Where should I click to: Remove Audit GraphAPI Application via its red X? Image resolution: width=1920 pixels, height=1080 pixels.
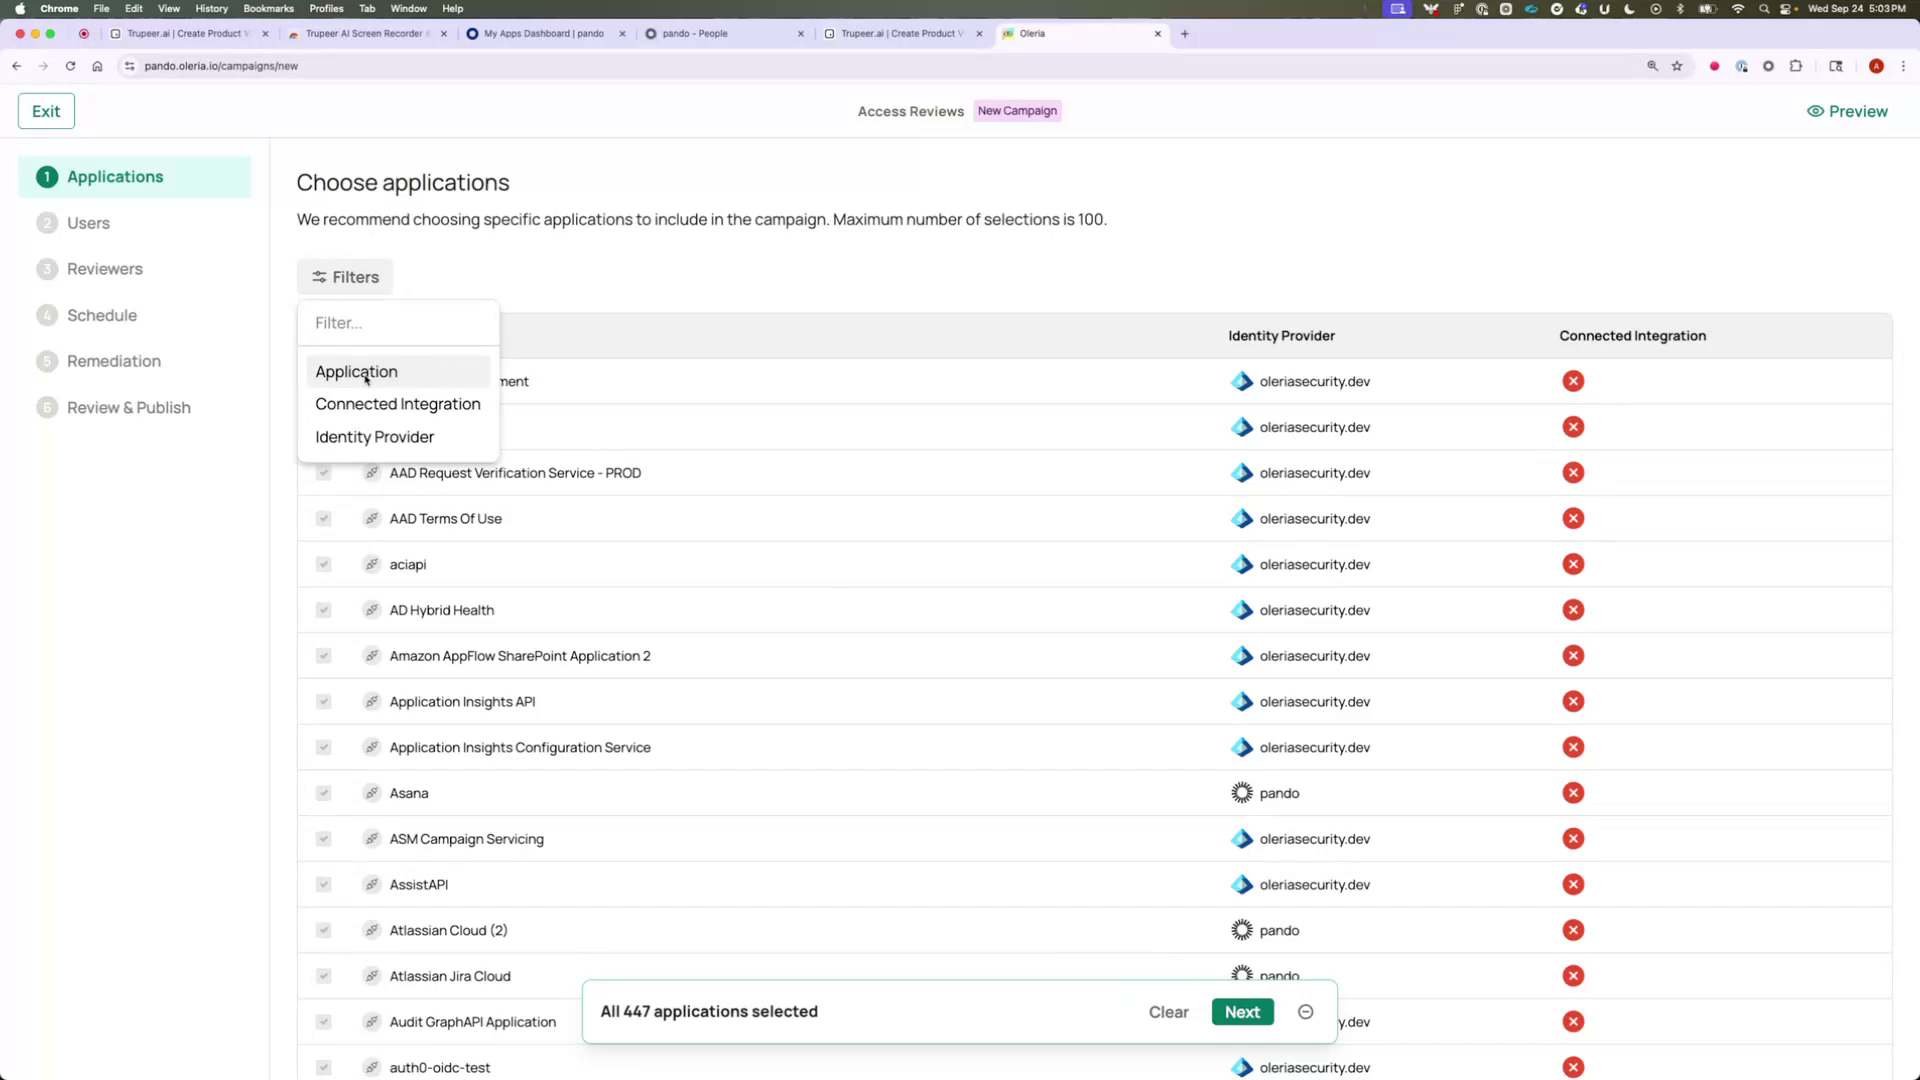click(1573, 1022)
